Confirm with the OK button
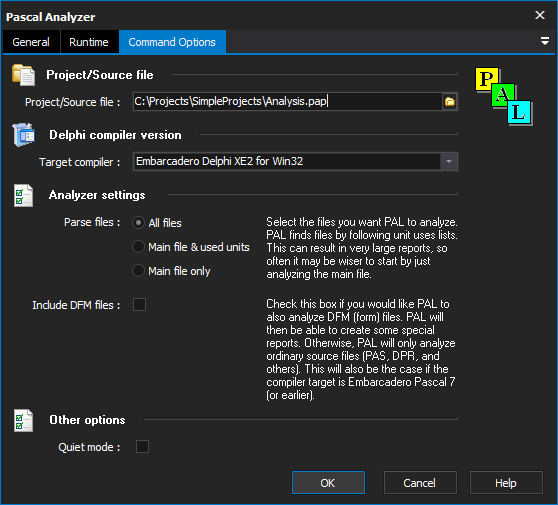558x505 pixels. coord(328,483)
